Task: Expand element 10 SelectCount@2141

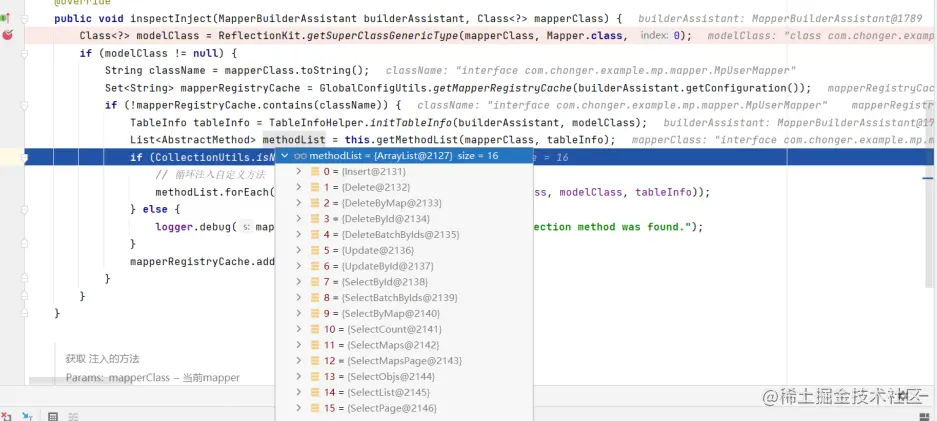Action: point(299,330)
